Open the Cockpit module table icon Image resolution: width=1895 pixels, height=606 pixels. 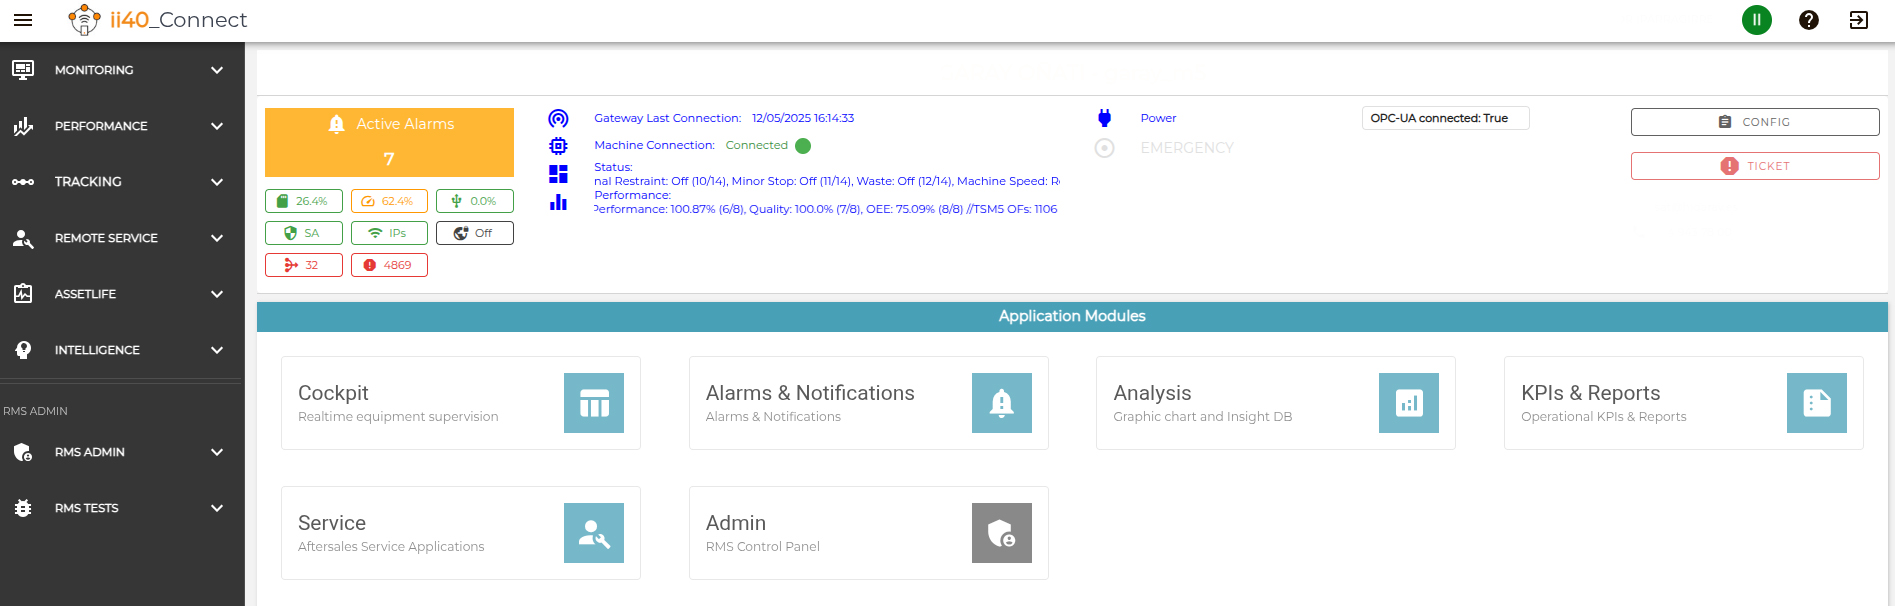594,403
